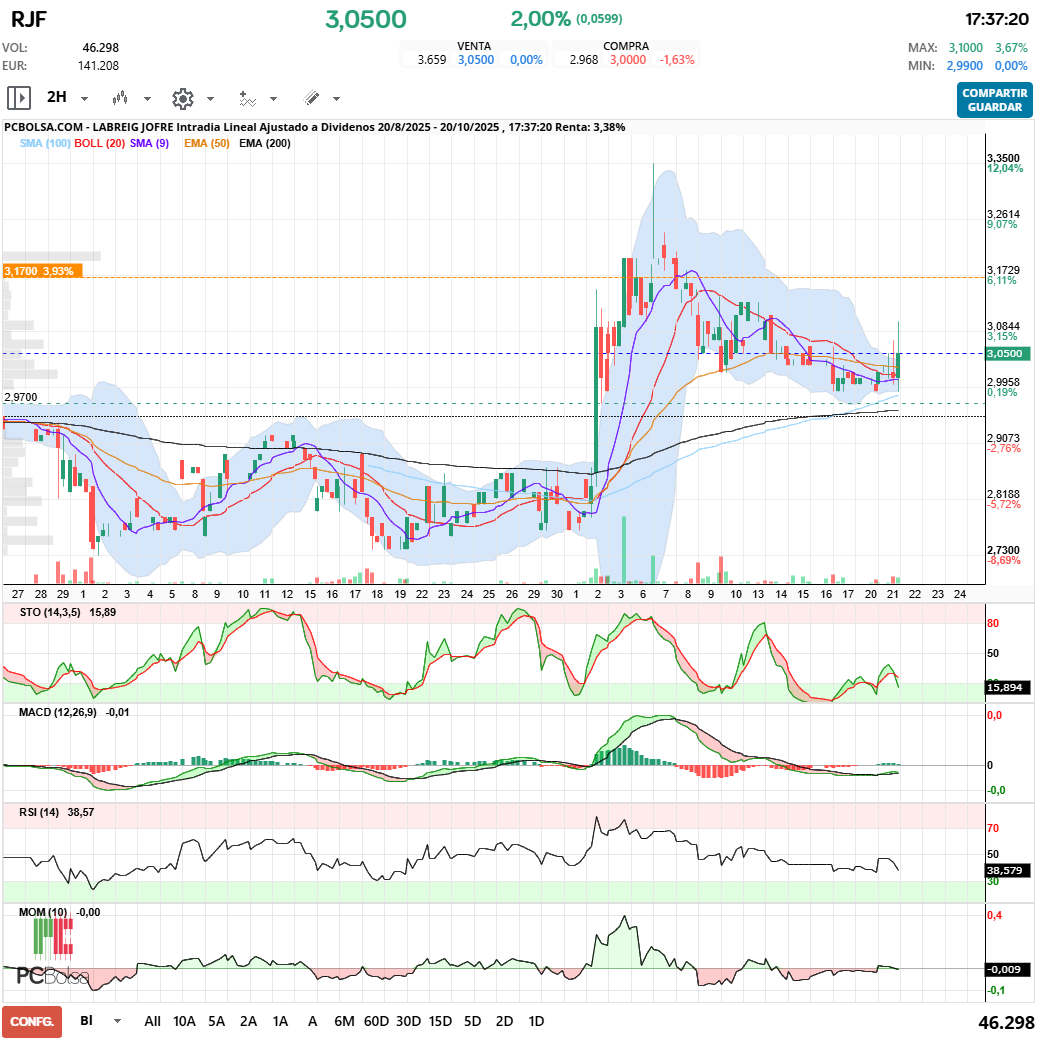Click the STO (14,3,5) indicator title
The width and height of the screenshot is (1048, 1043).
[52, 611]
